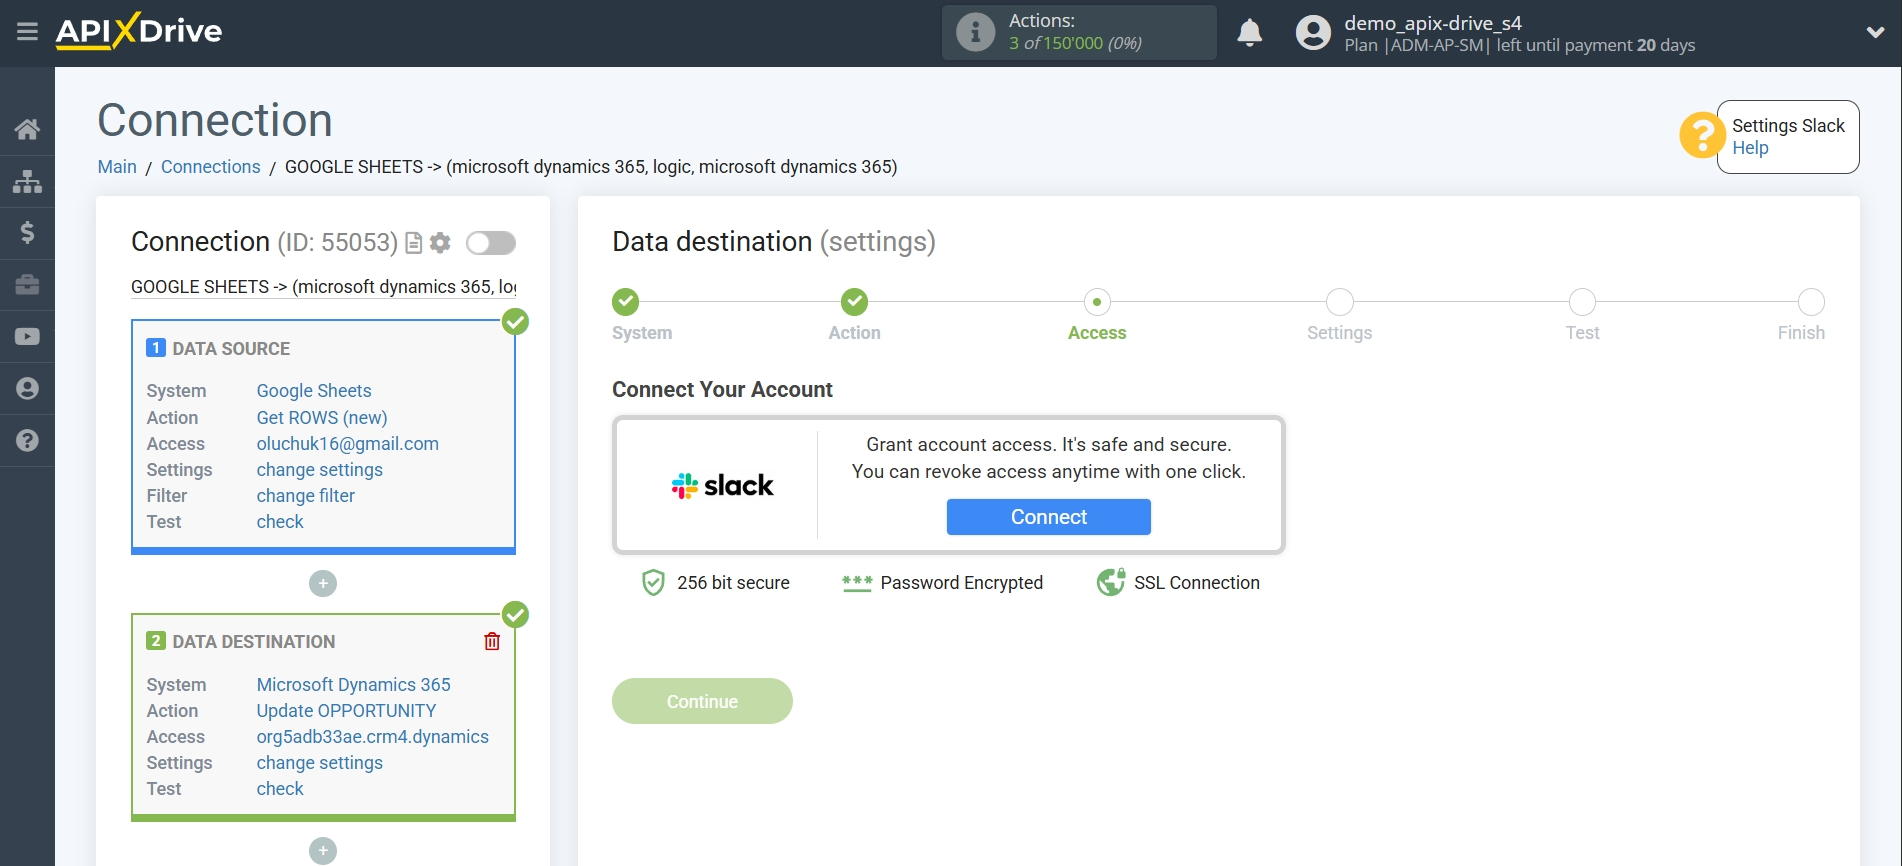Image resolution: width=1902 pixels, height=866 pixels.
Task: Click the SSL Connection globe icon
Action: (x=1111, y=582)
